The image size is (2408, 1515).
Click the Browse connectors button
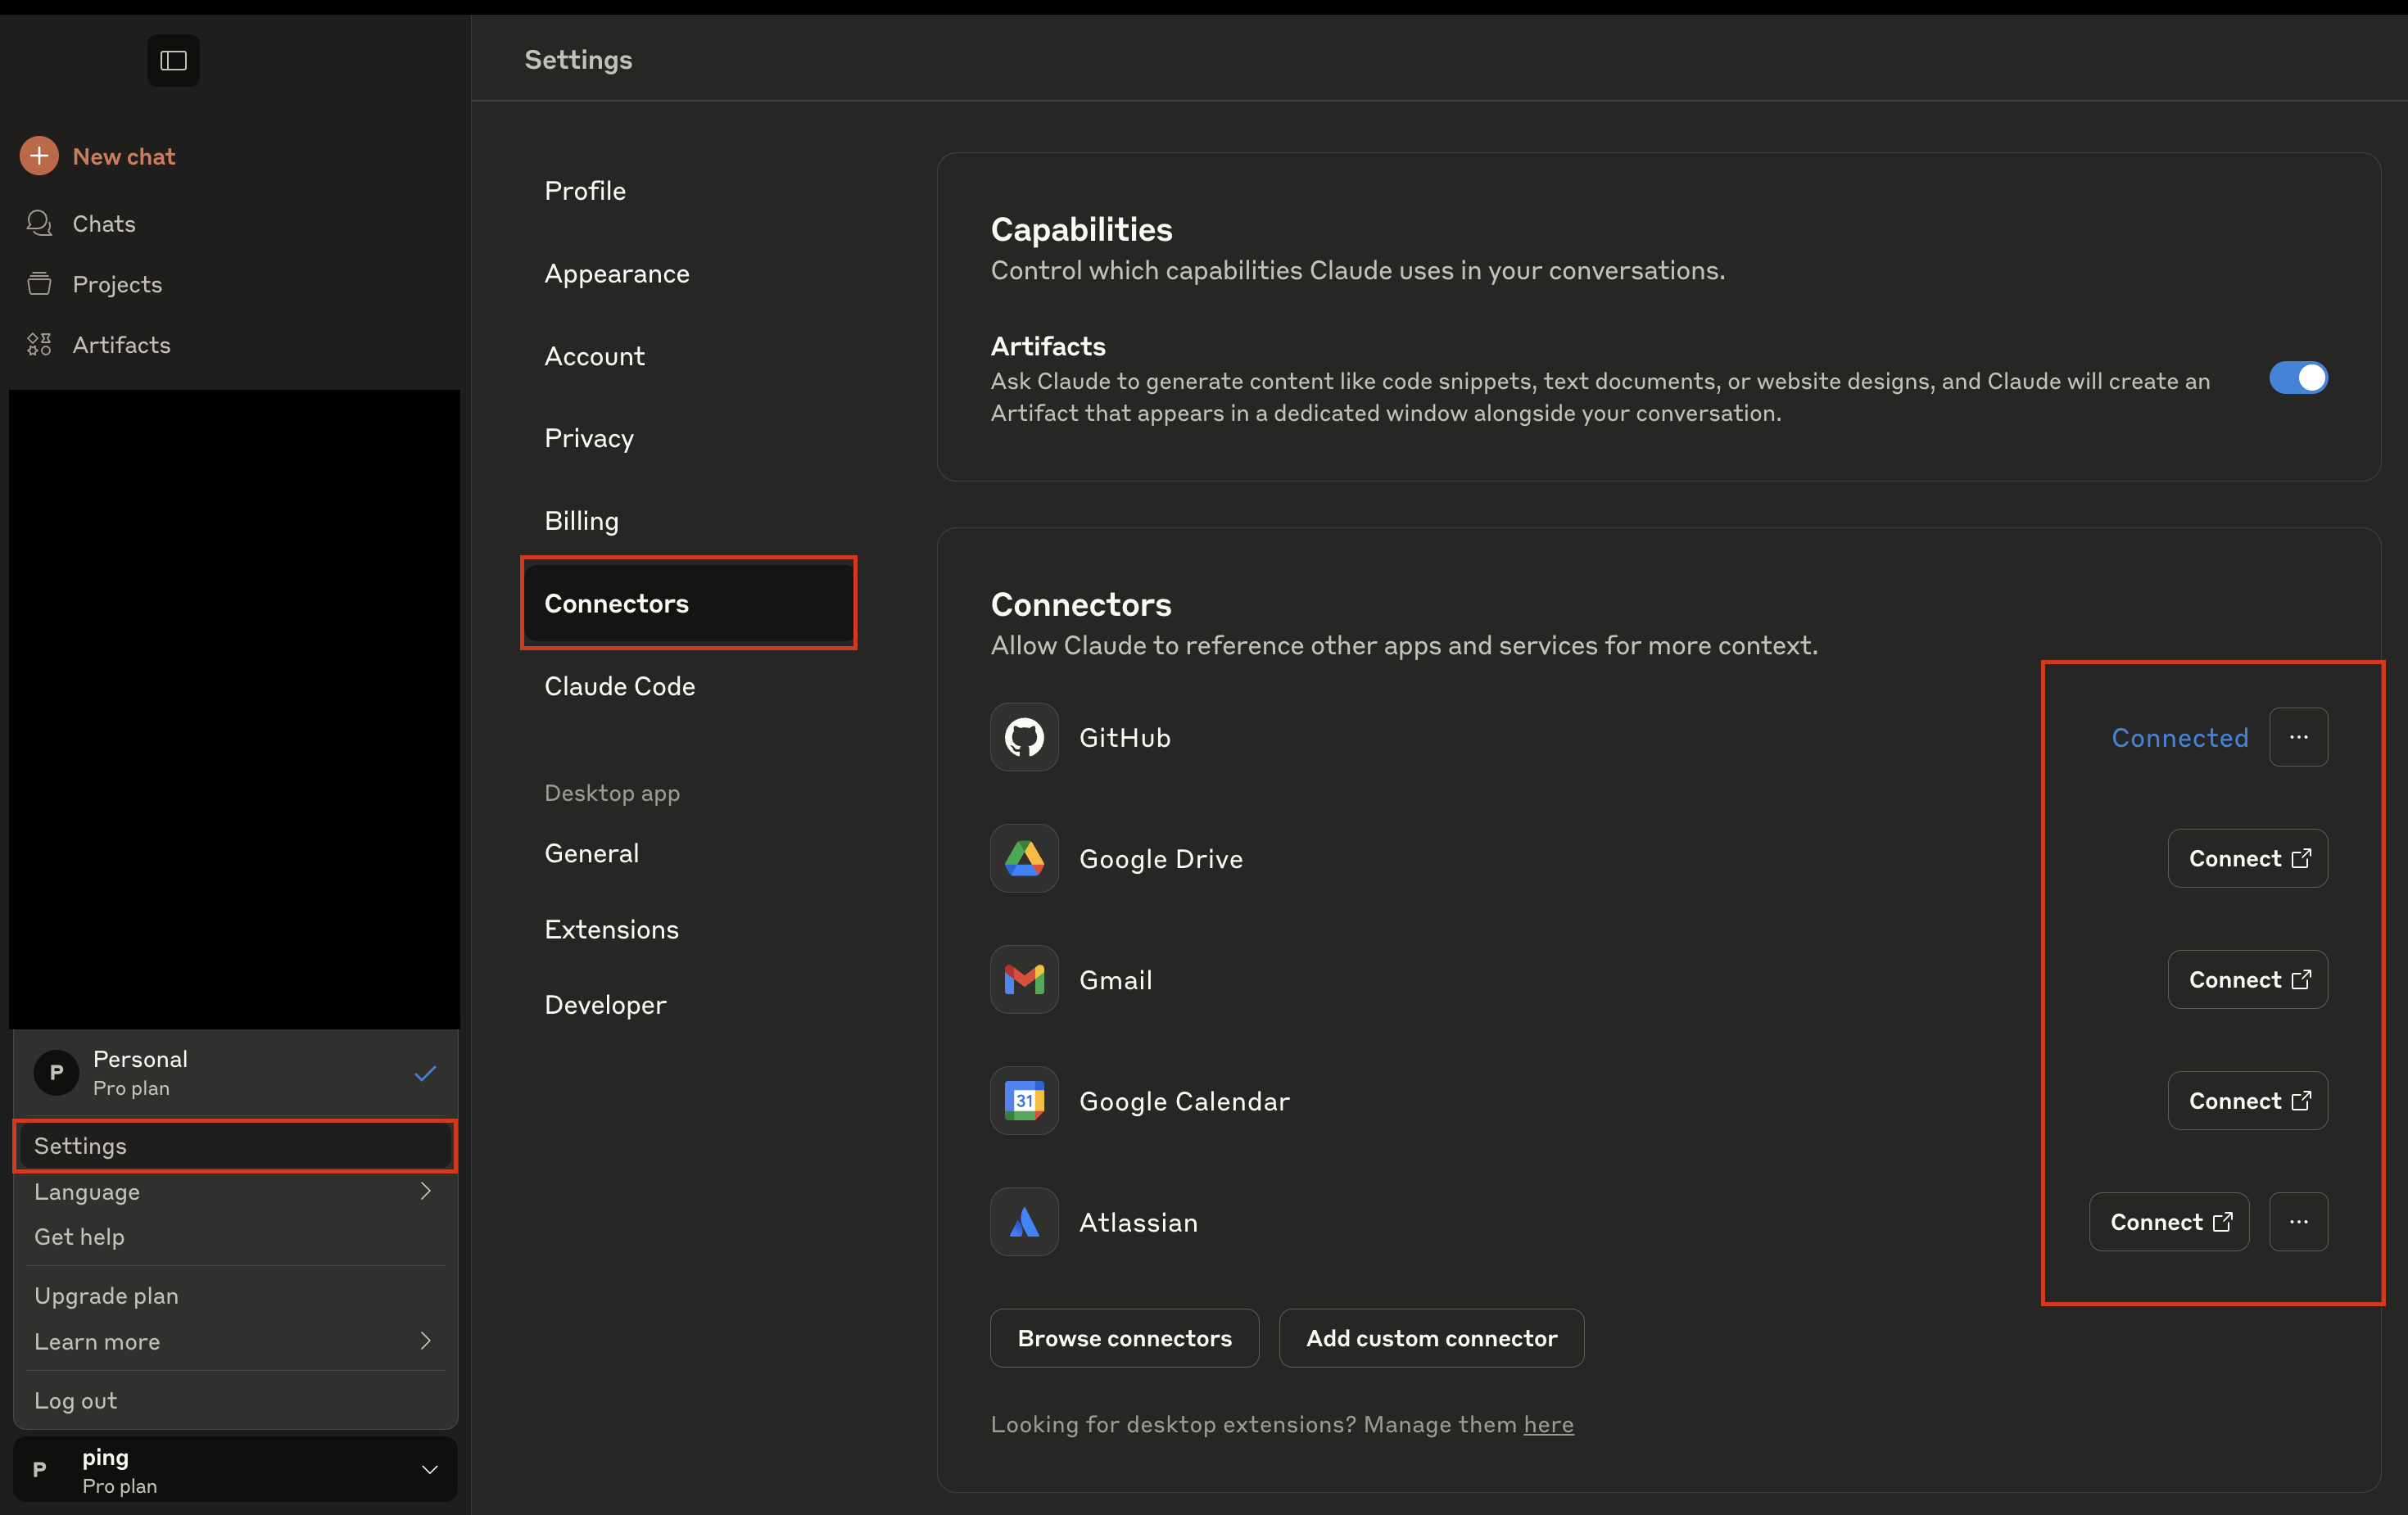point(1124,1338)
